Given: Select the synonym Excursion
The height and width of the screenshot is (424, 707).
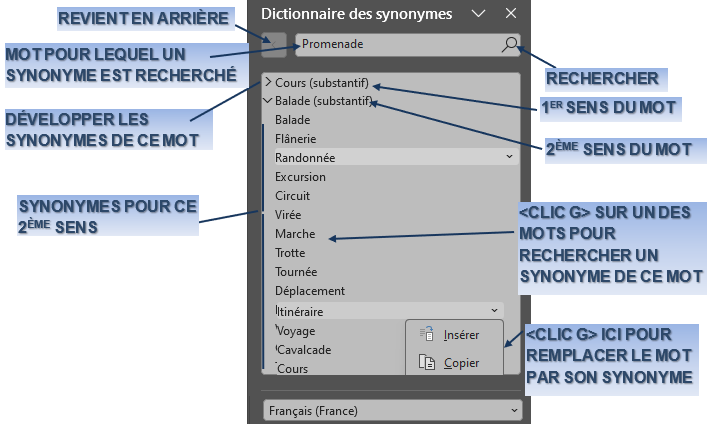Looking at the screenshot, I should 300,177.
